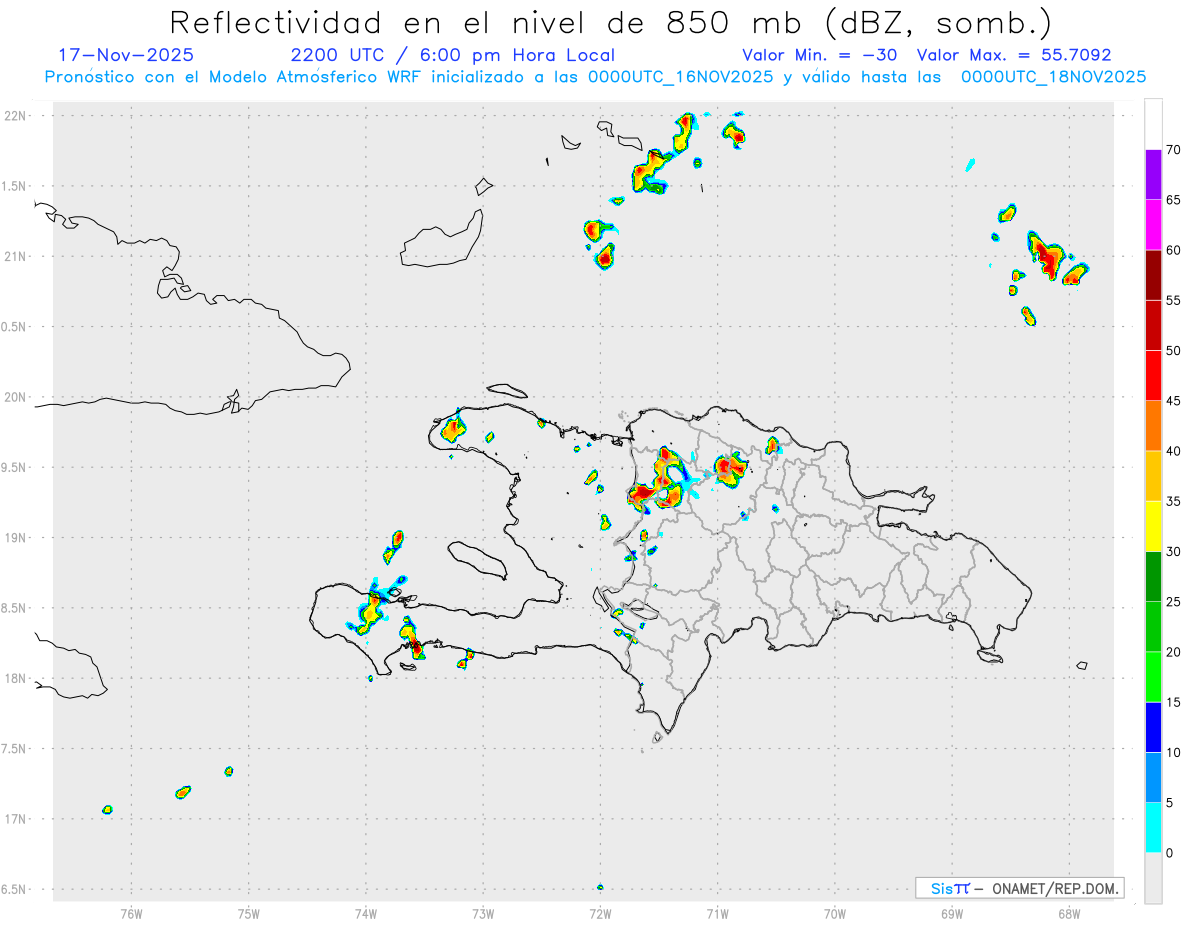Click the 'Valor Min. = -30' text

tap(822, 55)
